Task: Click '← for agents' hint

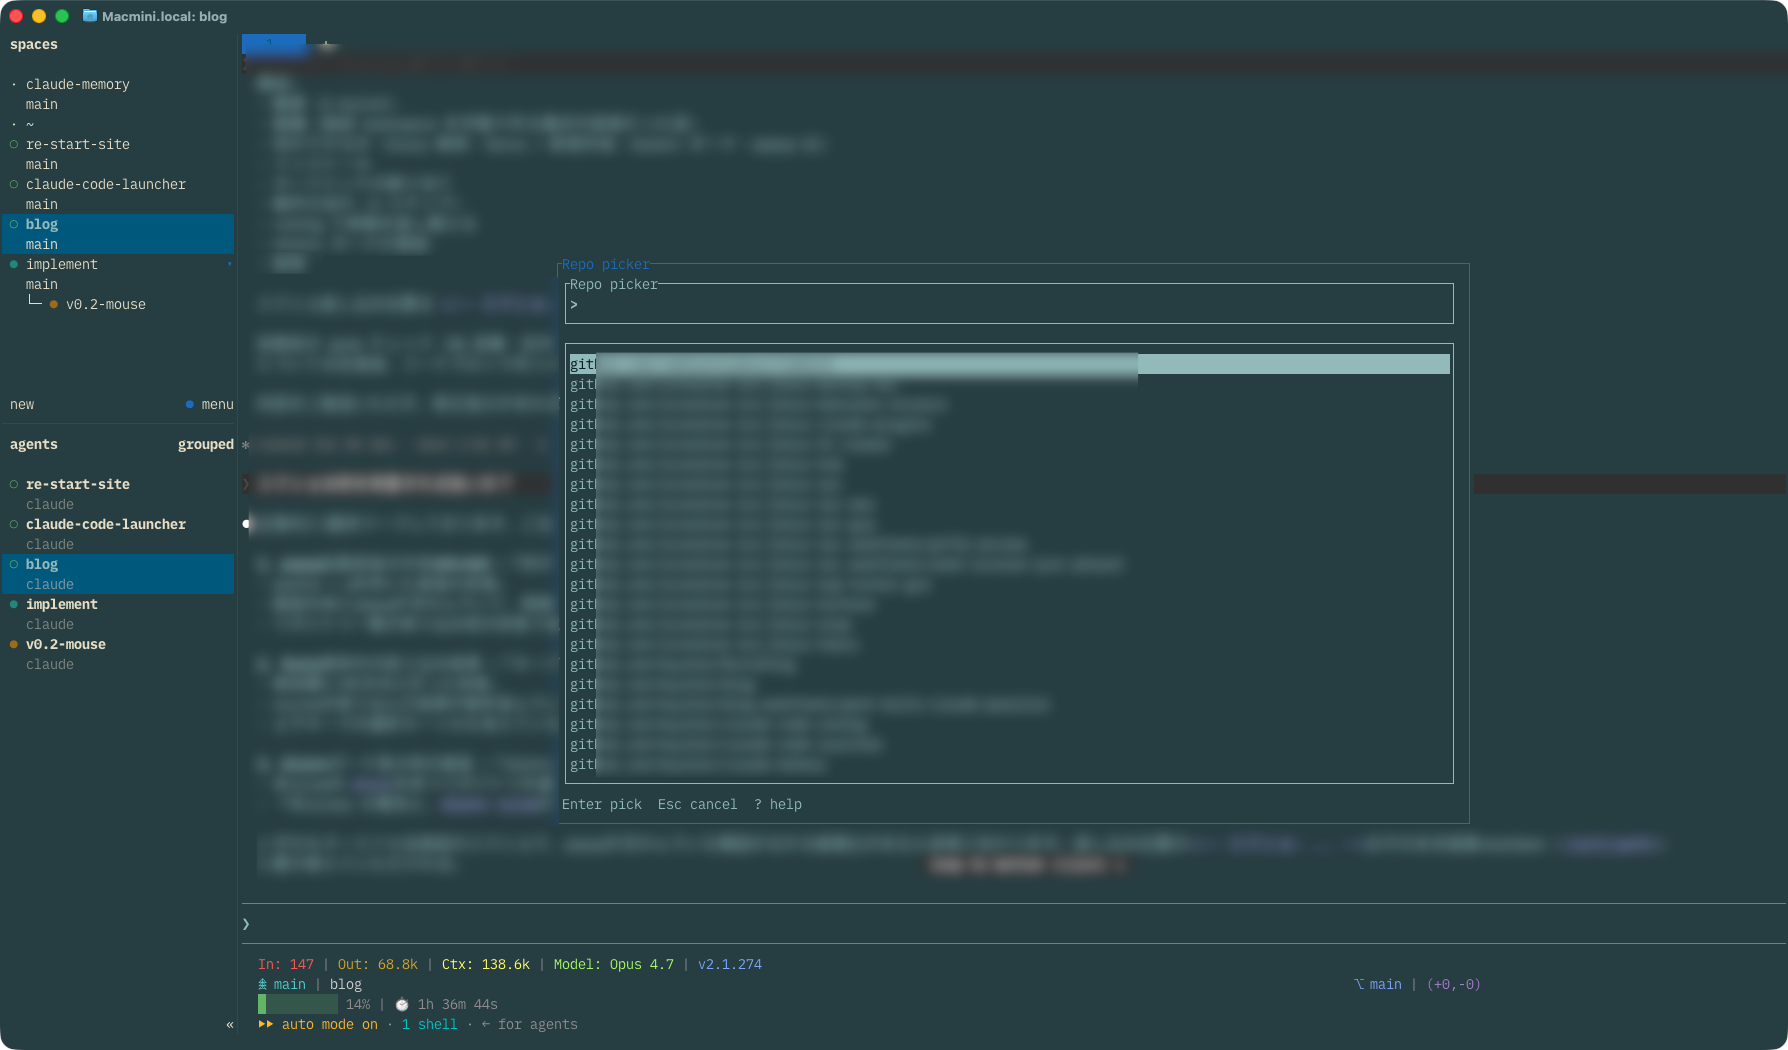Action: [x=529, y=1024]
